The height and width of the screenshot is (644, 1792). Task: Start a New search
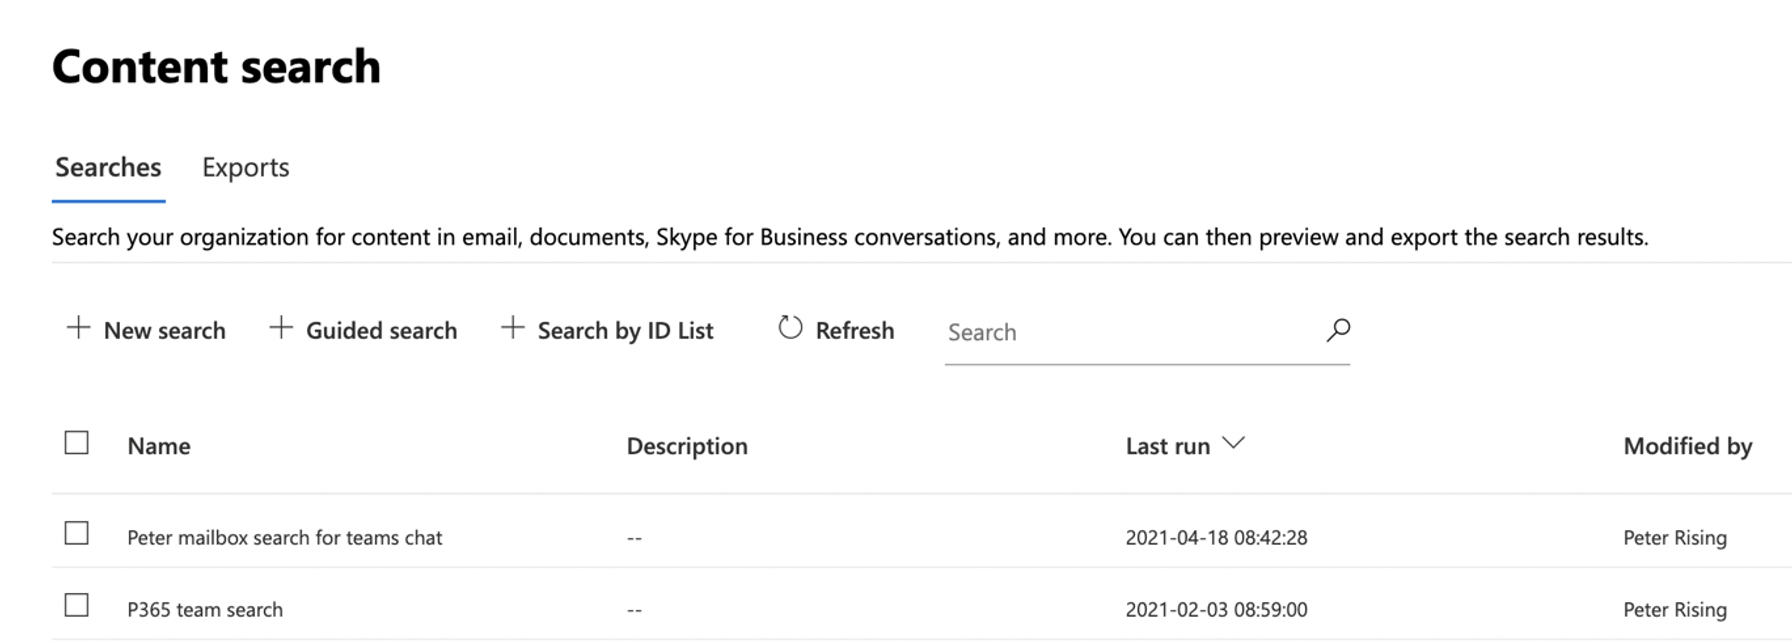(164, 331)
